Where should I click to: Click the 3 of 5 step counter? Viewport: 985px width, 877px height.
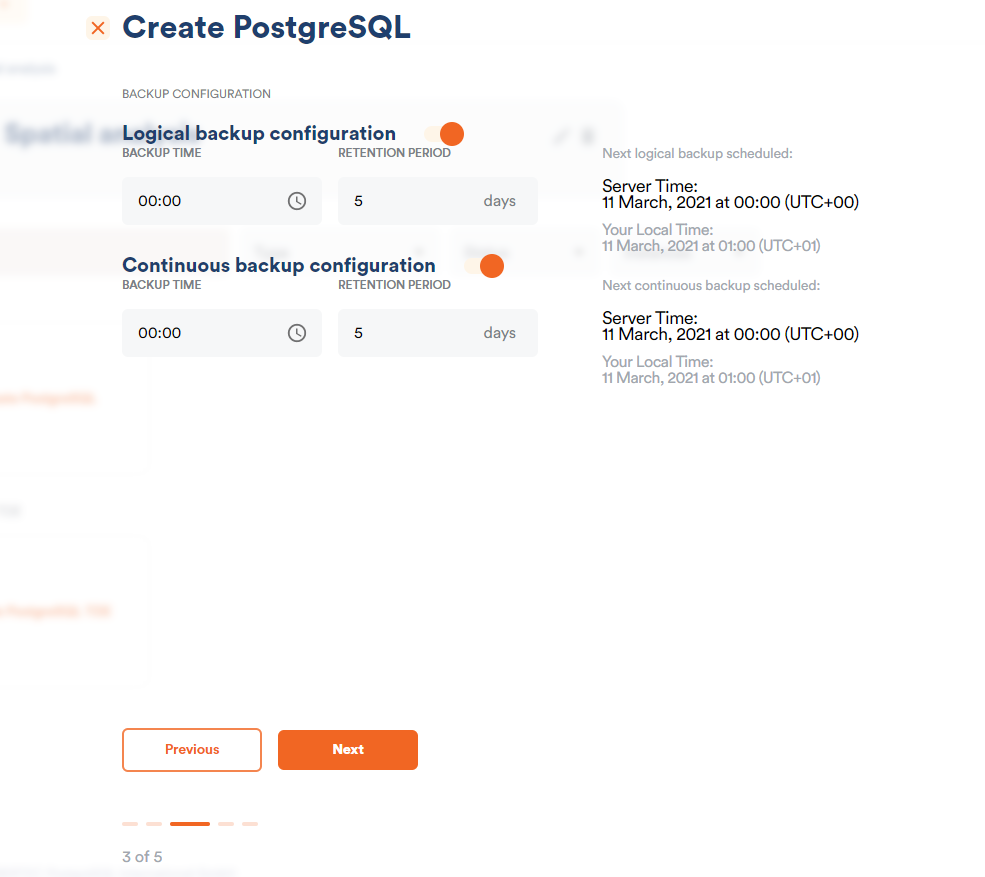click(x=142, y=857)
